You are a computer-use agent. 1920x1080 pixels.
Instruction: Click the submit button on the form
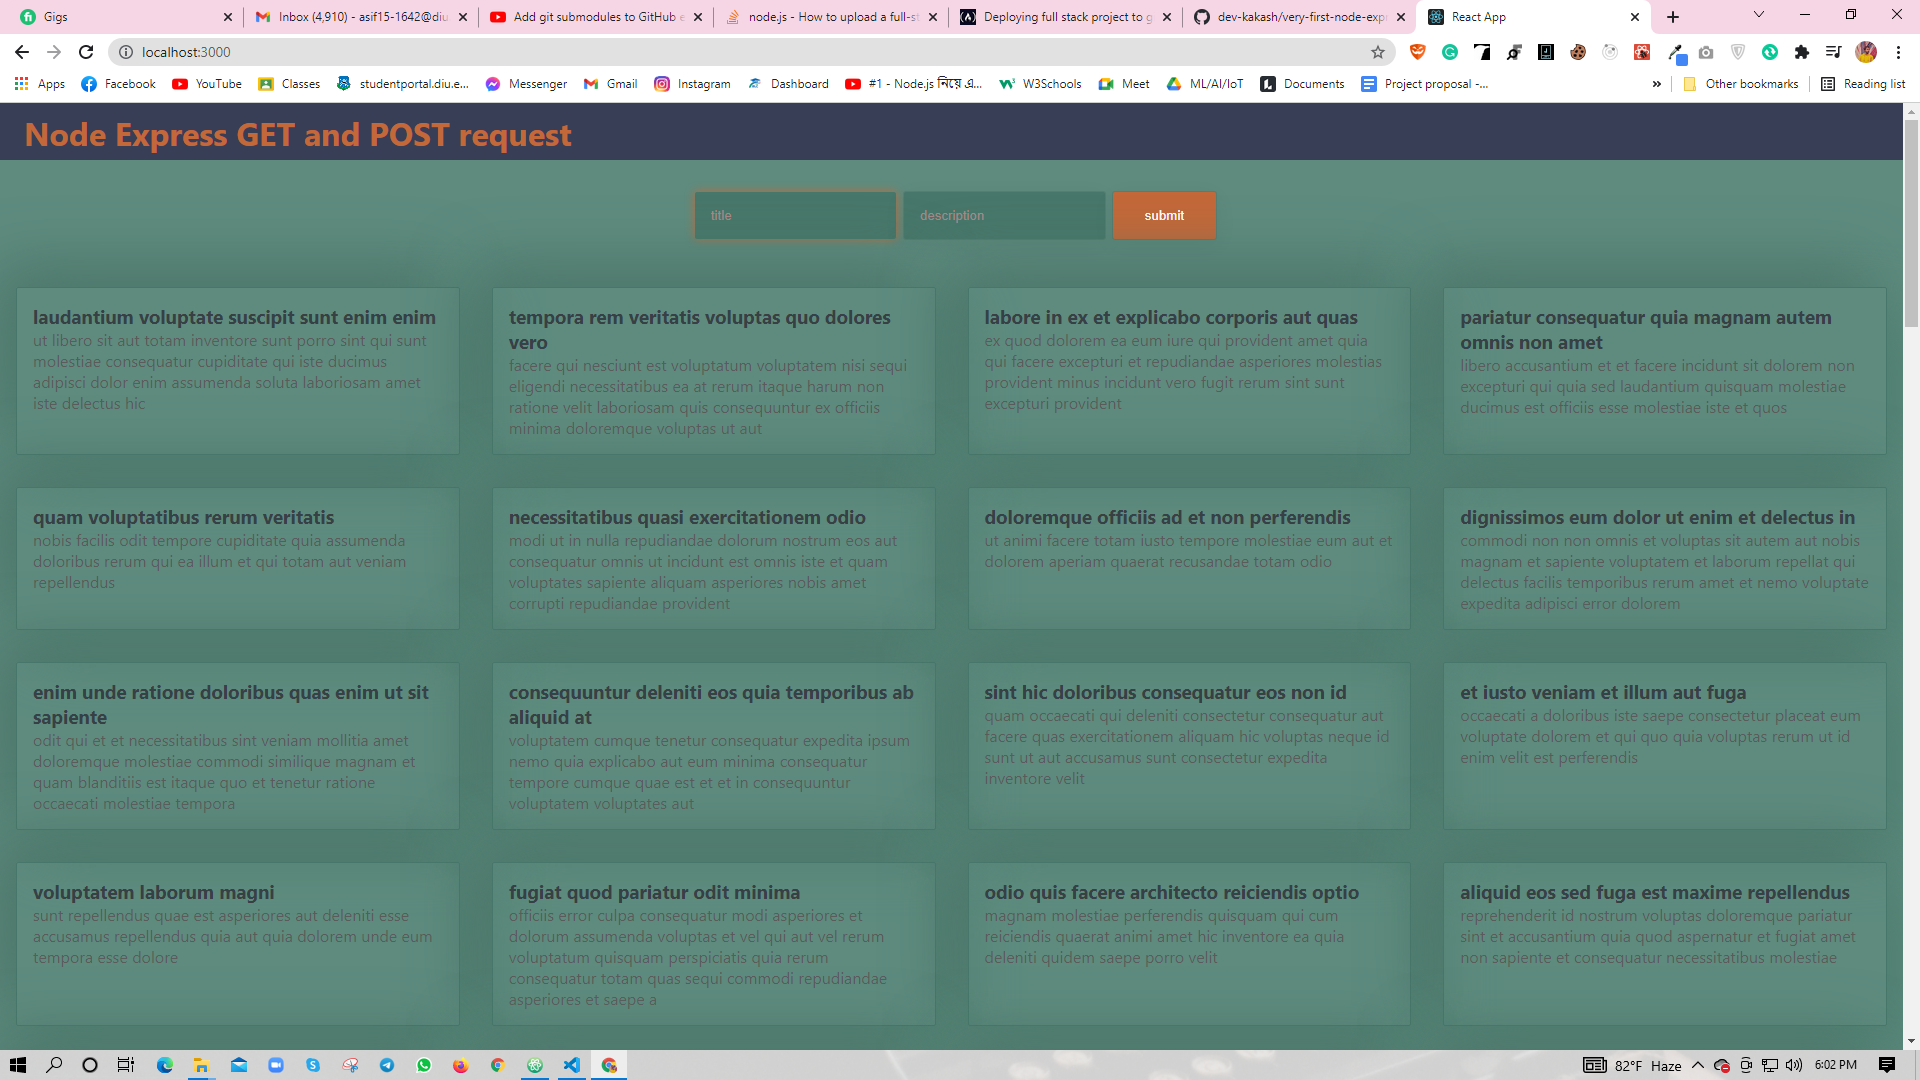tap(1163, 215)
